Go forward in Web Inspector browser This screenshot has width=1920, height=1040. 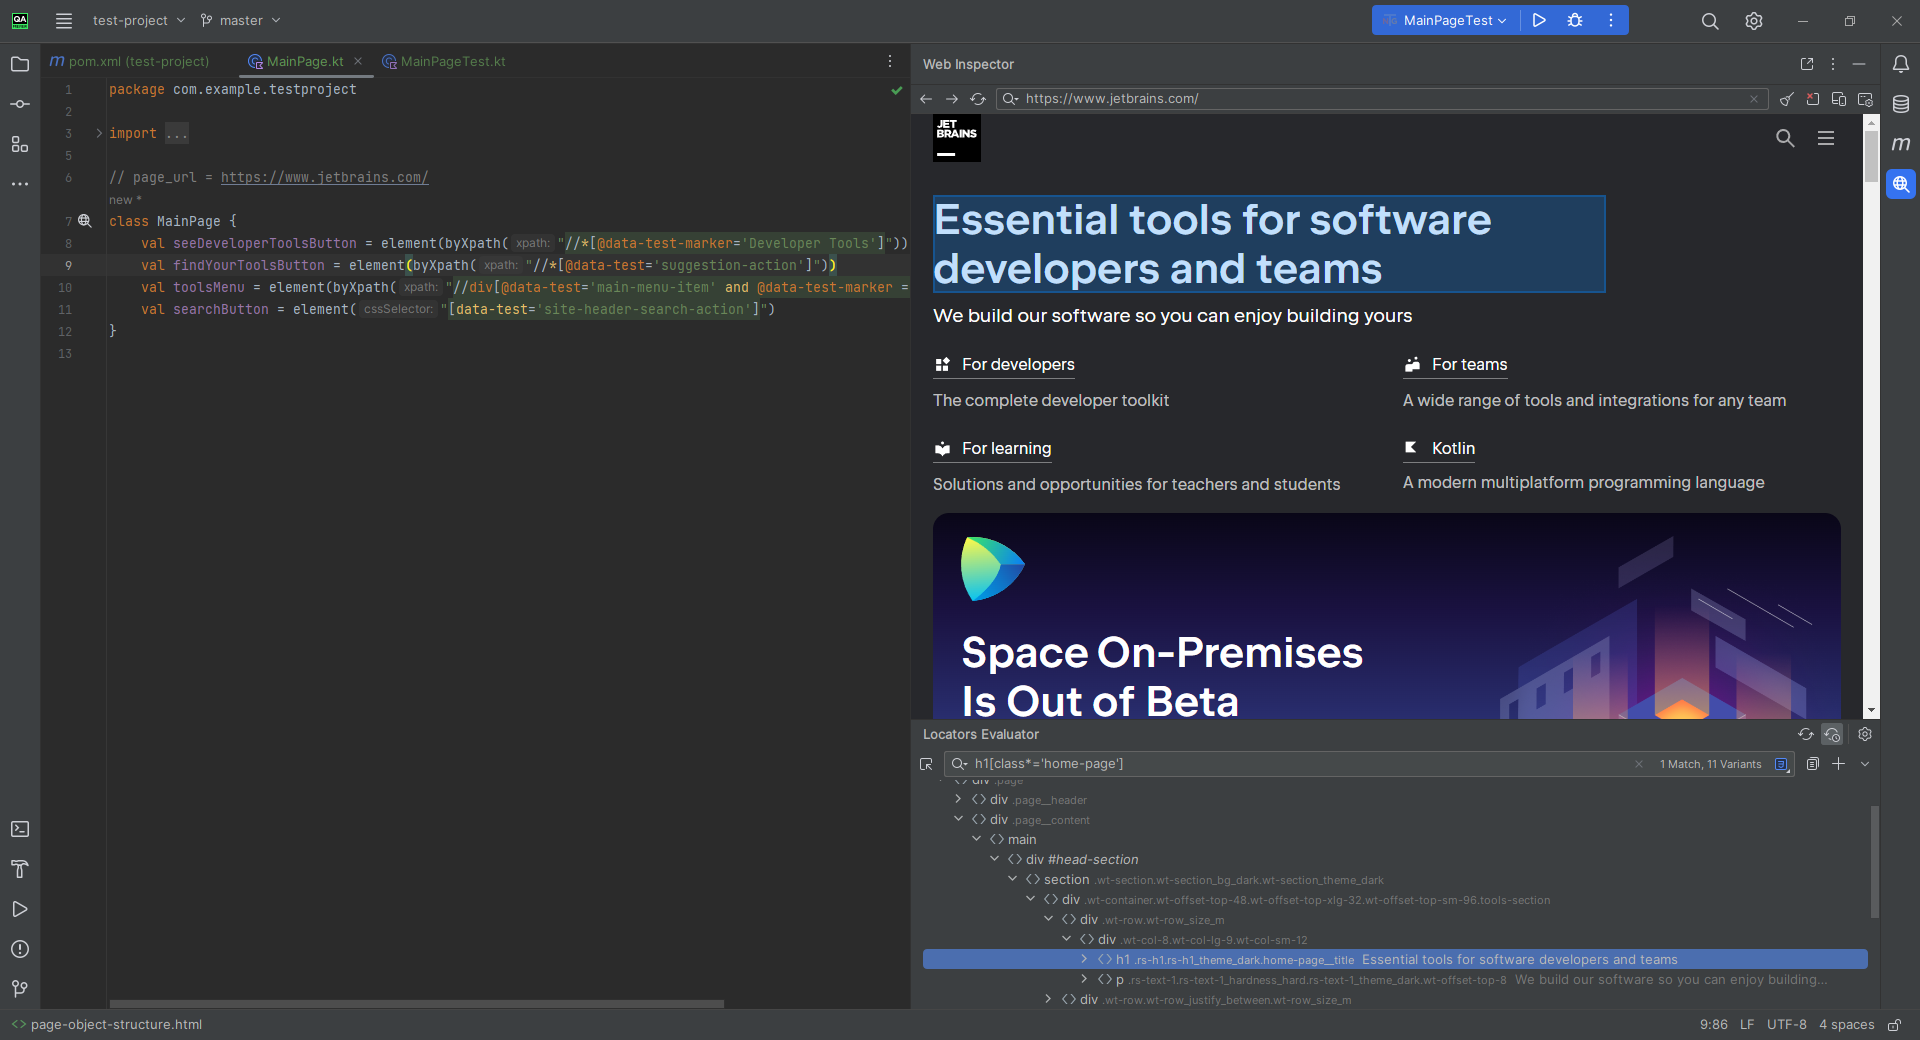[952, 99]
